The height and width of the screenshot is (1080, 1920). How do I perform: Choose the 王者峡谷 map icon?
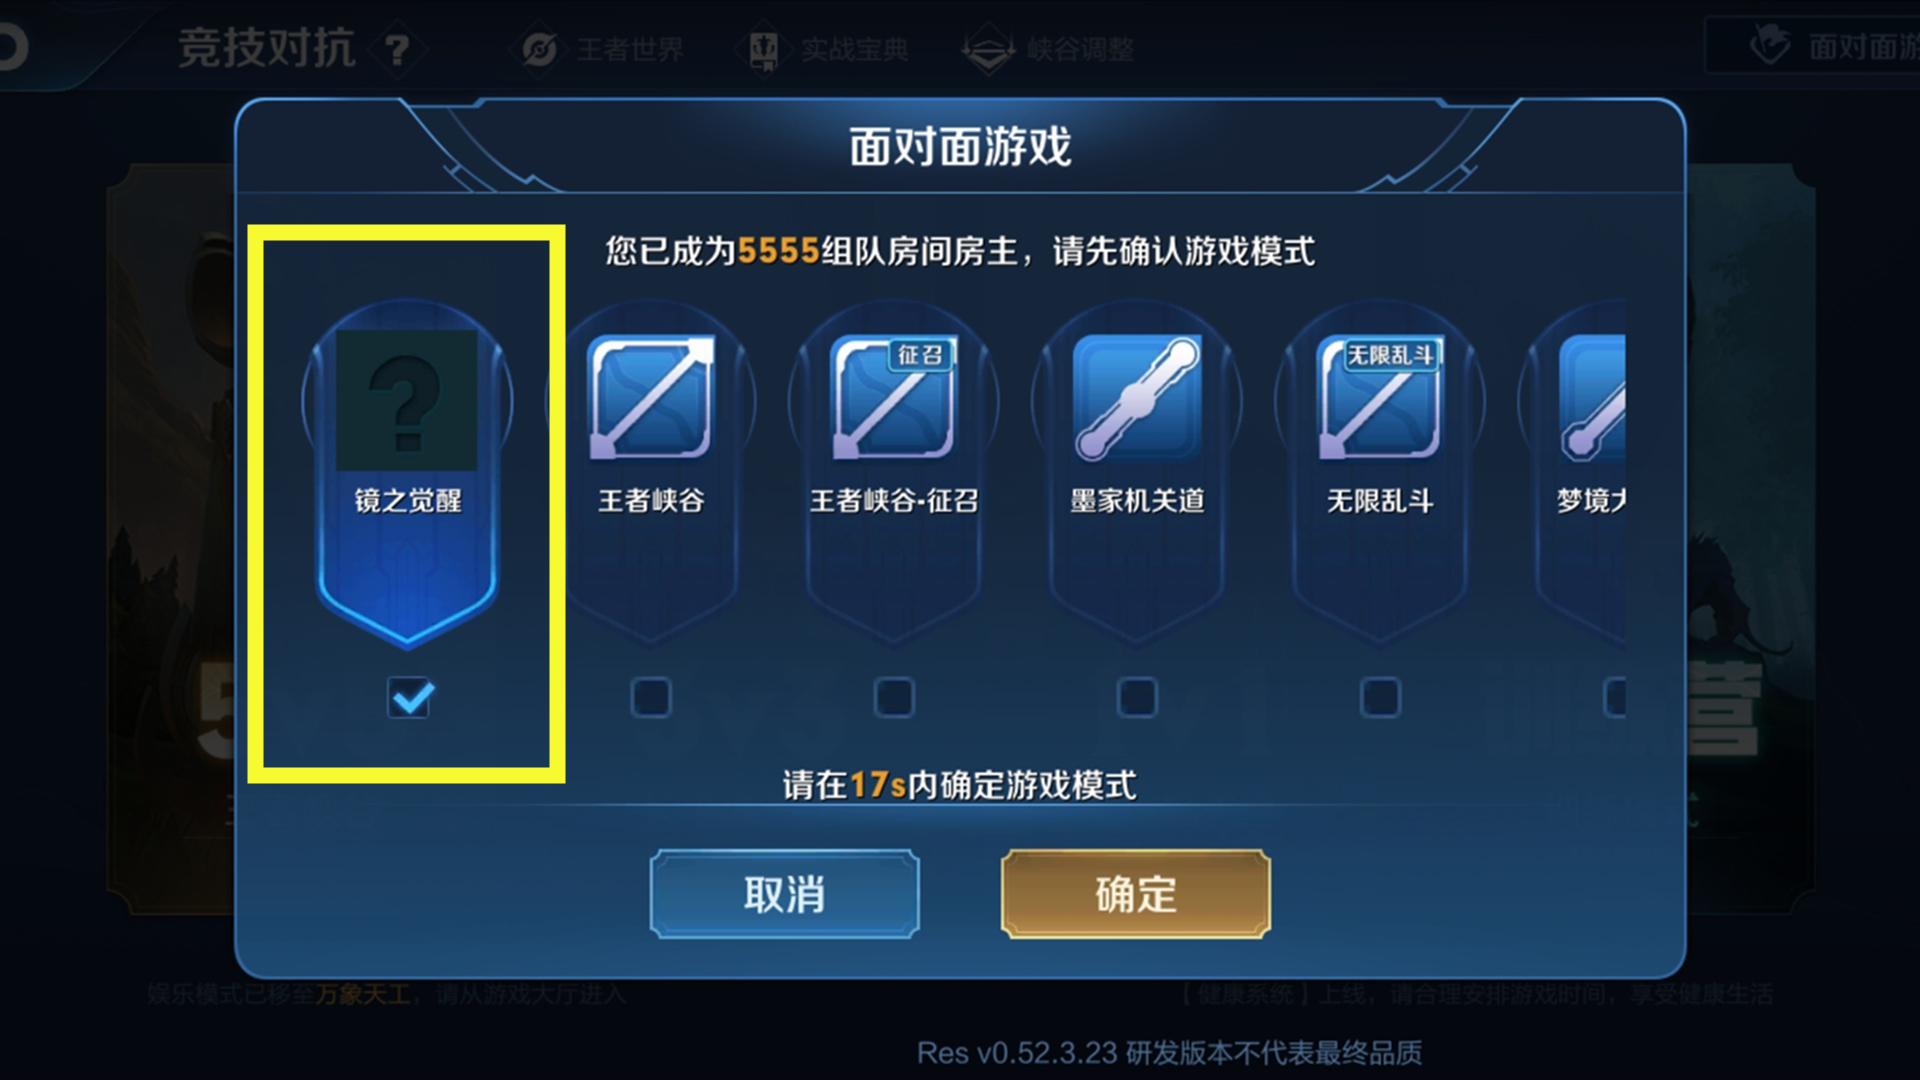[651, 398]
